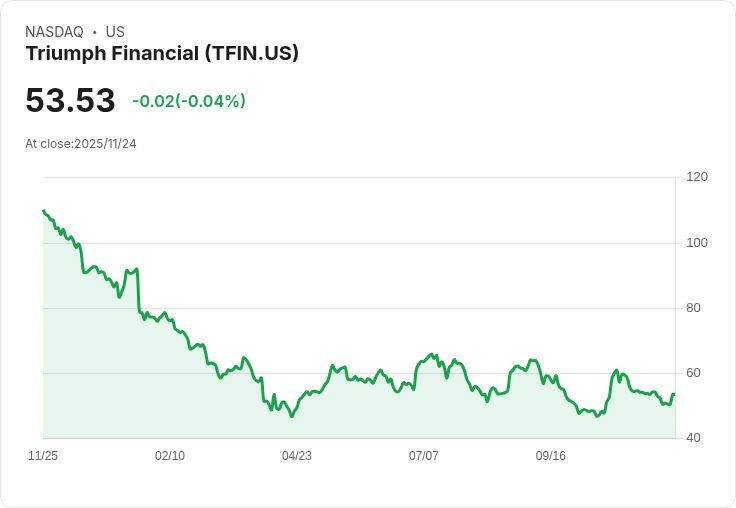Select the 02/10 date on the x-axis
Screen dimensions: 736x508
[x=170, y=456]
